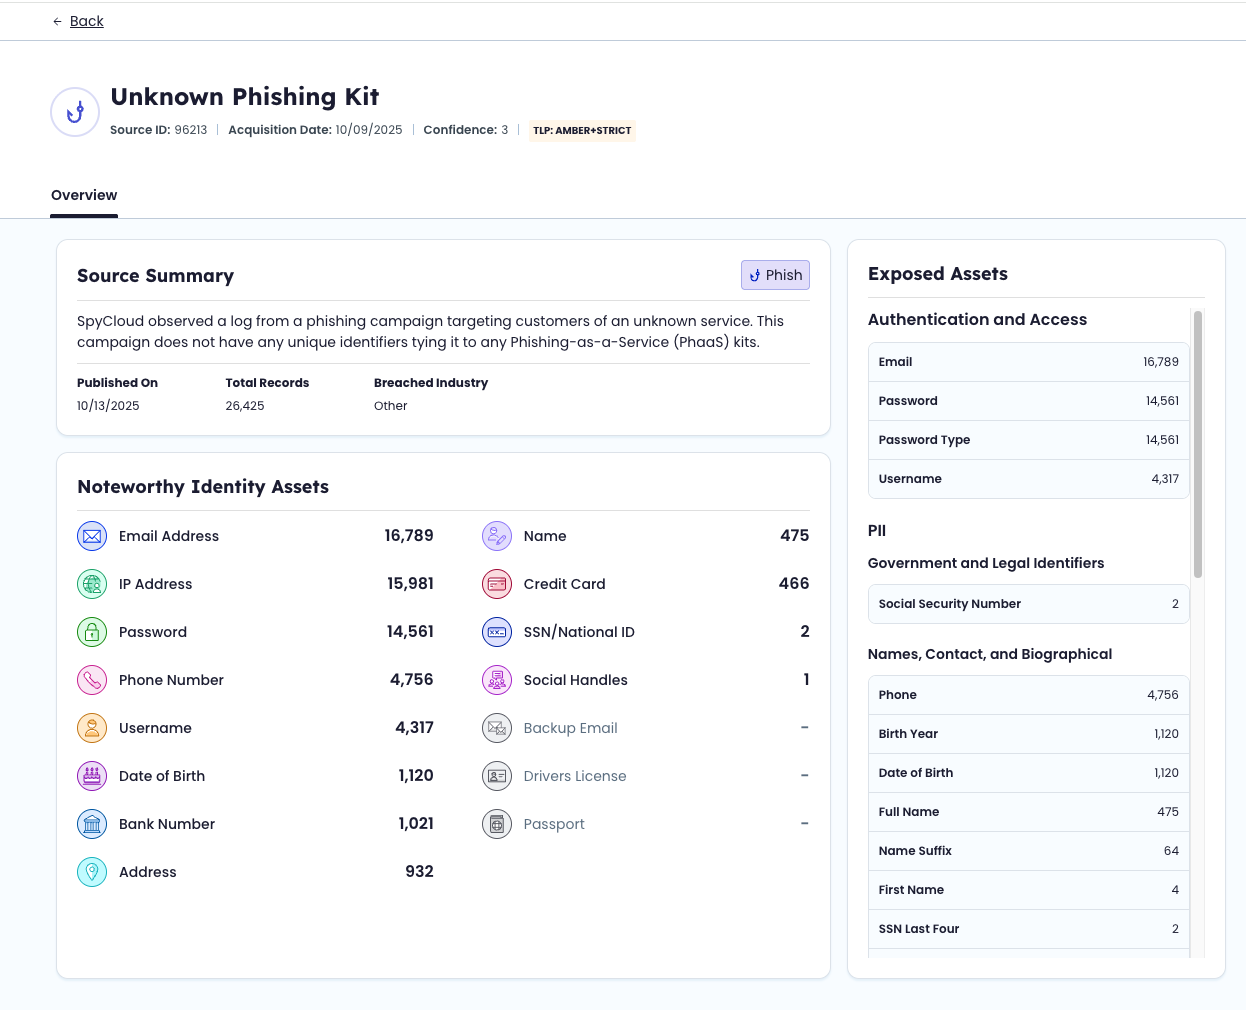Go back using the Back link
The width and height of the screenshot is (1246, 1010).
tap(86, 21)
